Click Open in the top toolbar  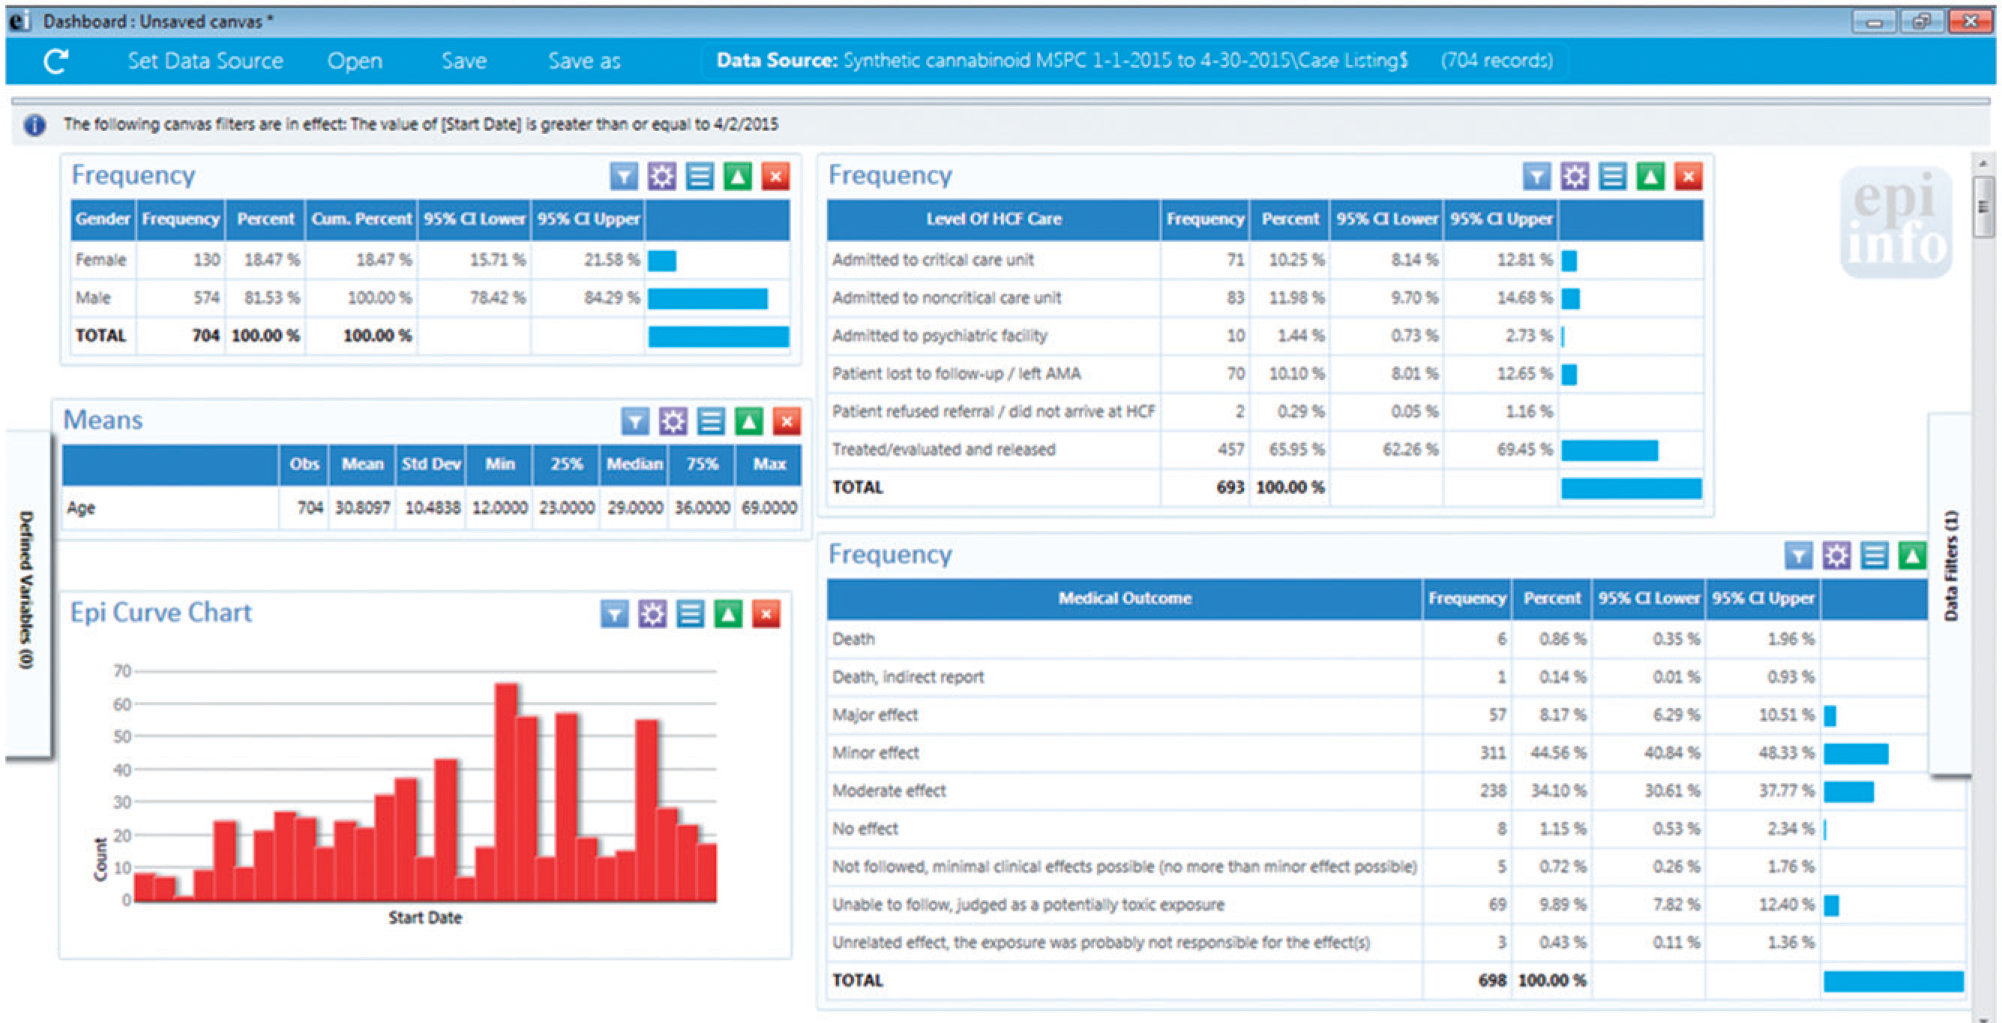click(354, 61)
